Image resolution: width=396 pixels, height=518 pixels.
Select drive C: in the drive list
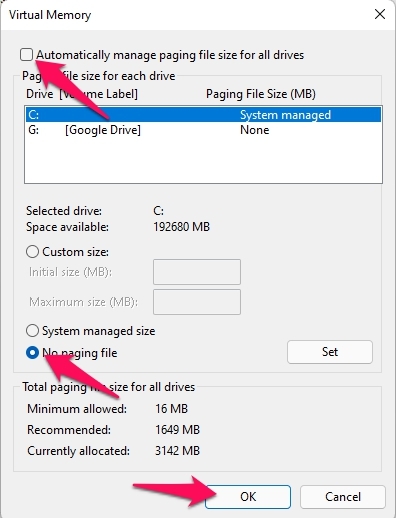tap(203, 115)
